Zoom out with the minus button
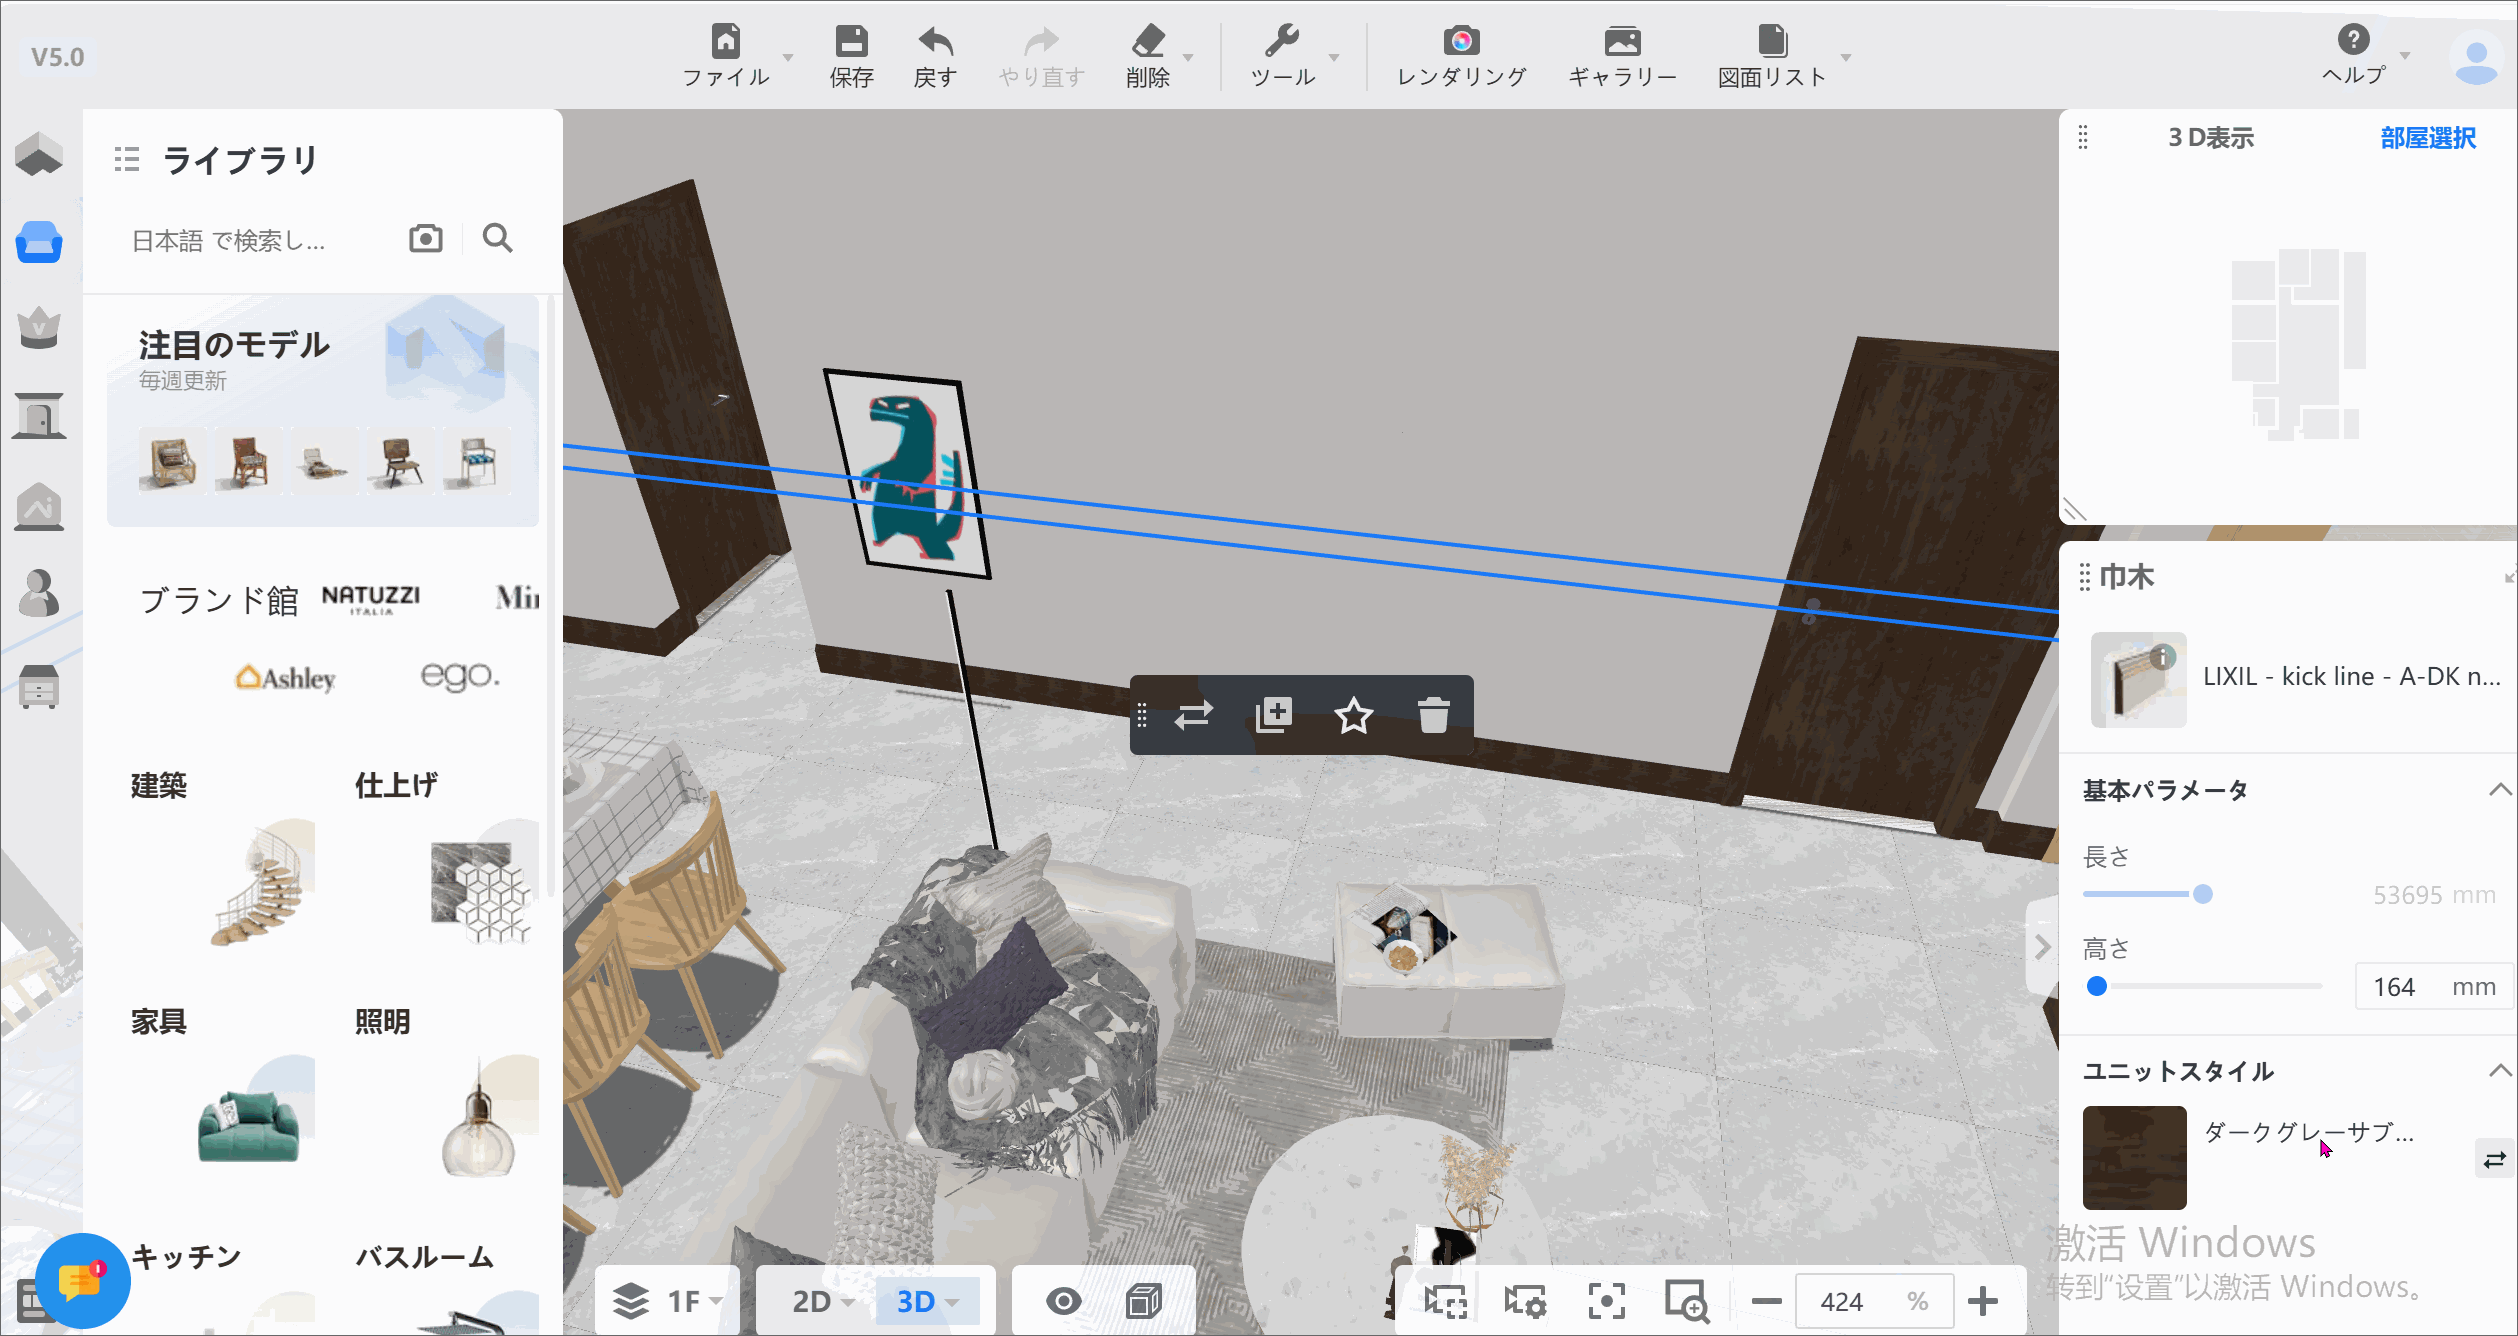 tap(1766, 1301)
